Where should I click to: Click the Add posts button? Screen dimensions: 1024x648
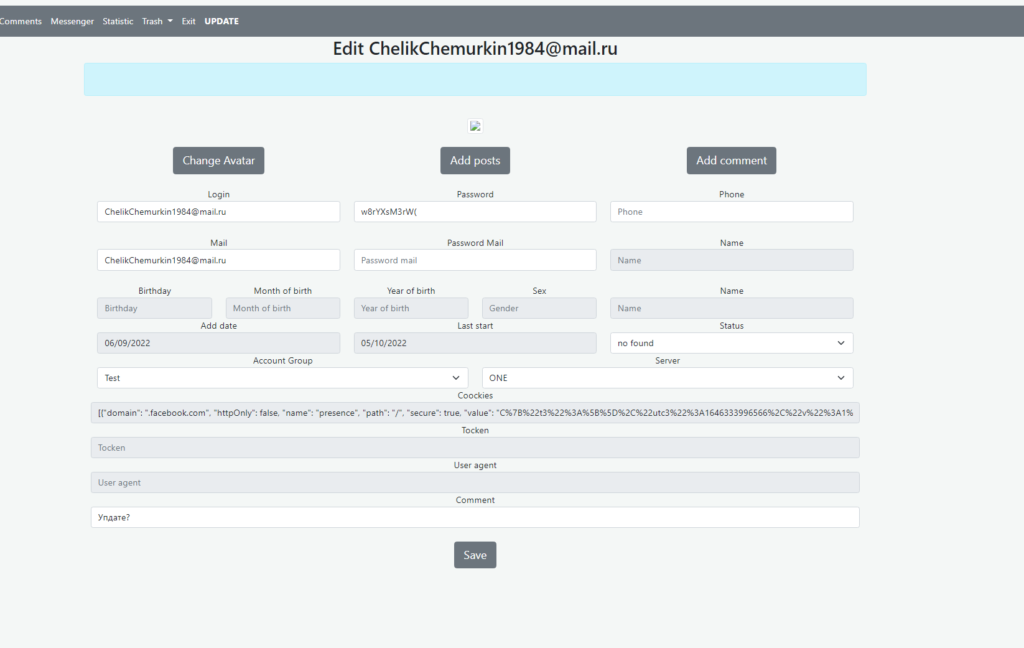475,161
